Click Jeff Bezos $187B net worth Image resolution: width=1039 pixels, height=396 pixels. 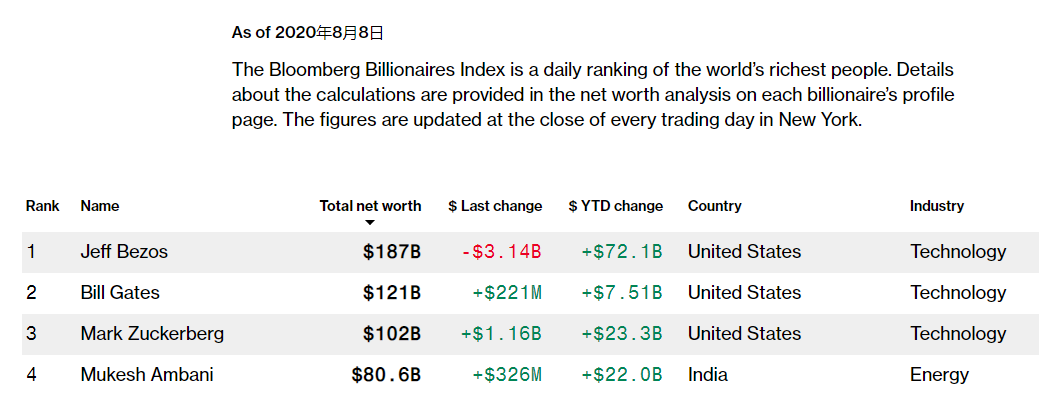392,252
